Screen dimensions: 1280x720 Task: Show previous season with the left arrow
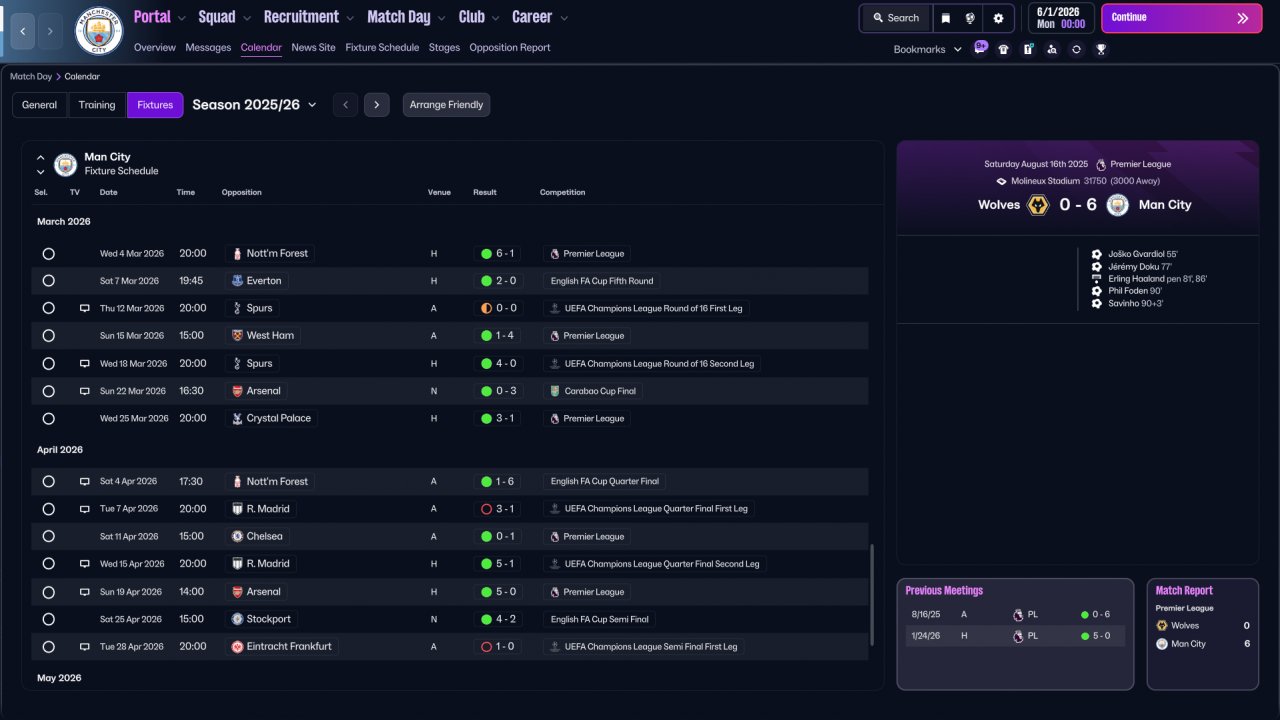pos(345,105)
